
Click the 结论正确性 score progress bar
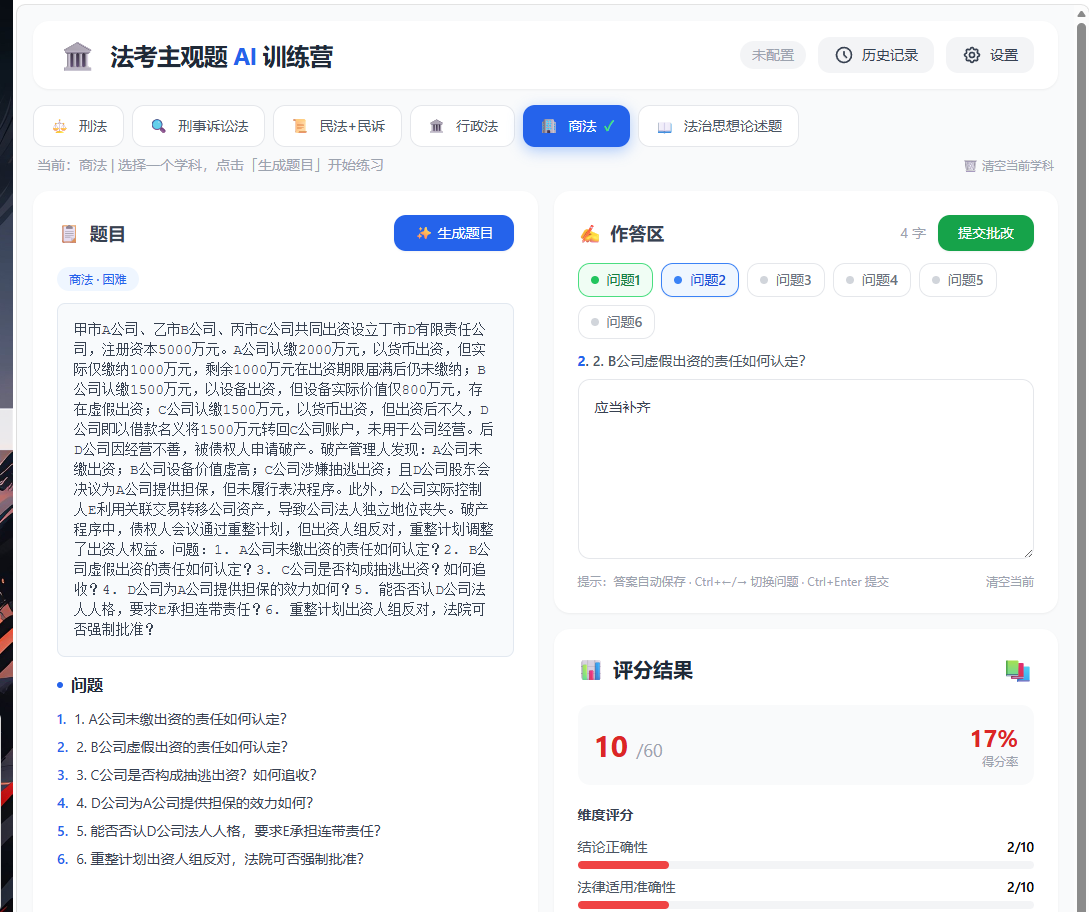coord(805,865)
